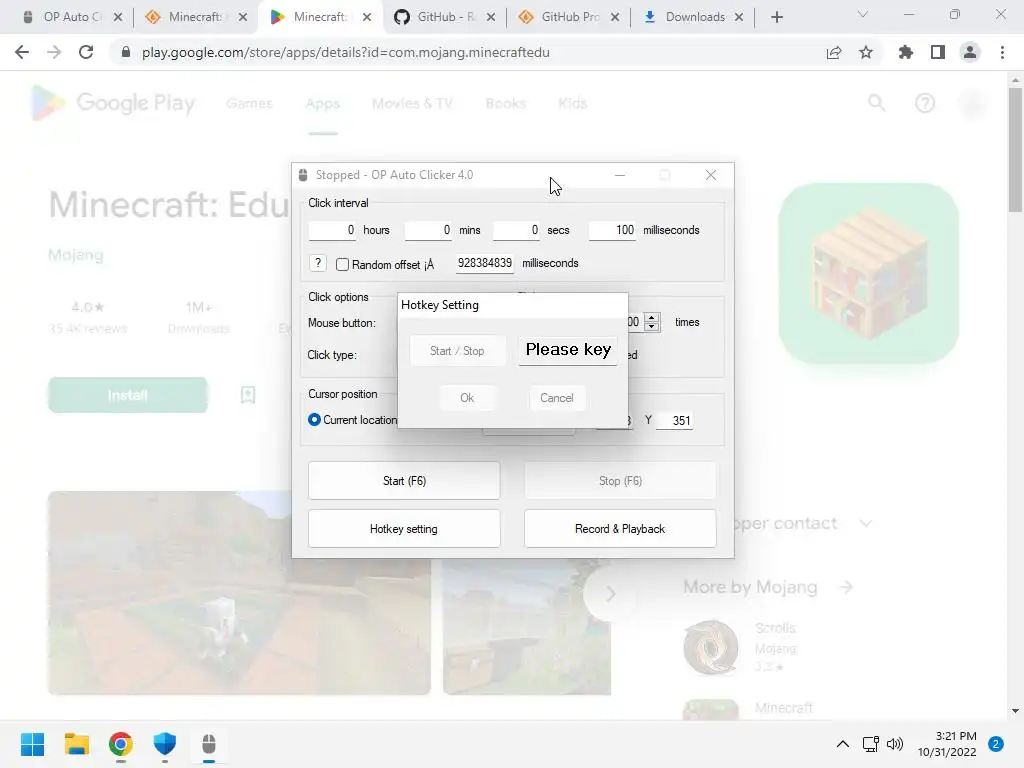Click the question mark help button

[x=317, y=263]
